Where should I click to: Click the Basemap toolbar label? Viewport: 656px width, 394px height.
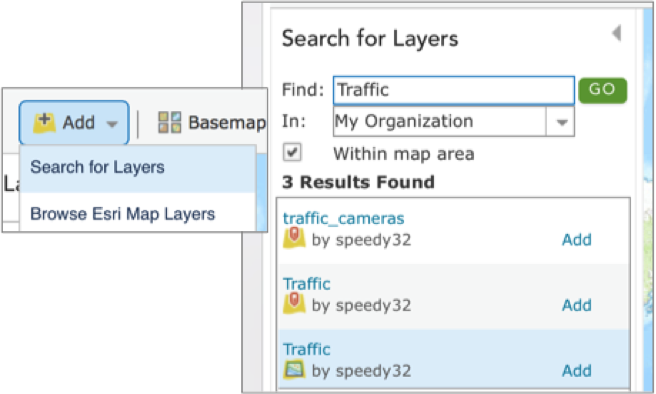pos(227,123)
